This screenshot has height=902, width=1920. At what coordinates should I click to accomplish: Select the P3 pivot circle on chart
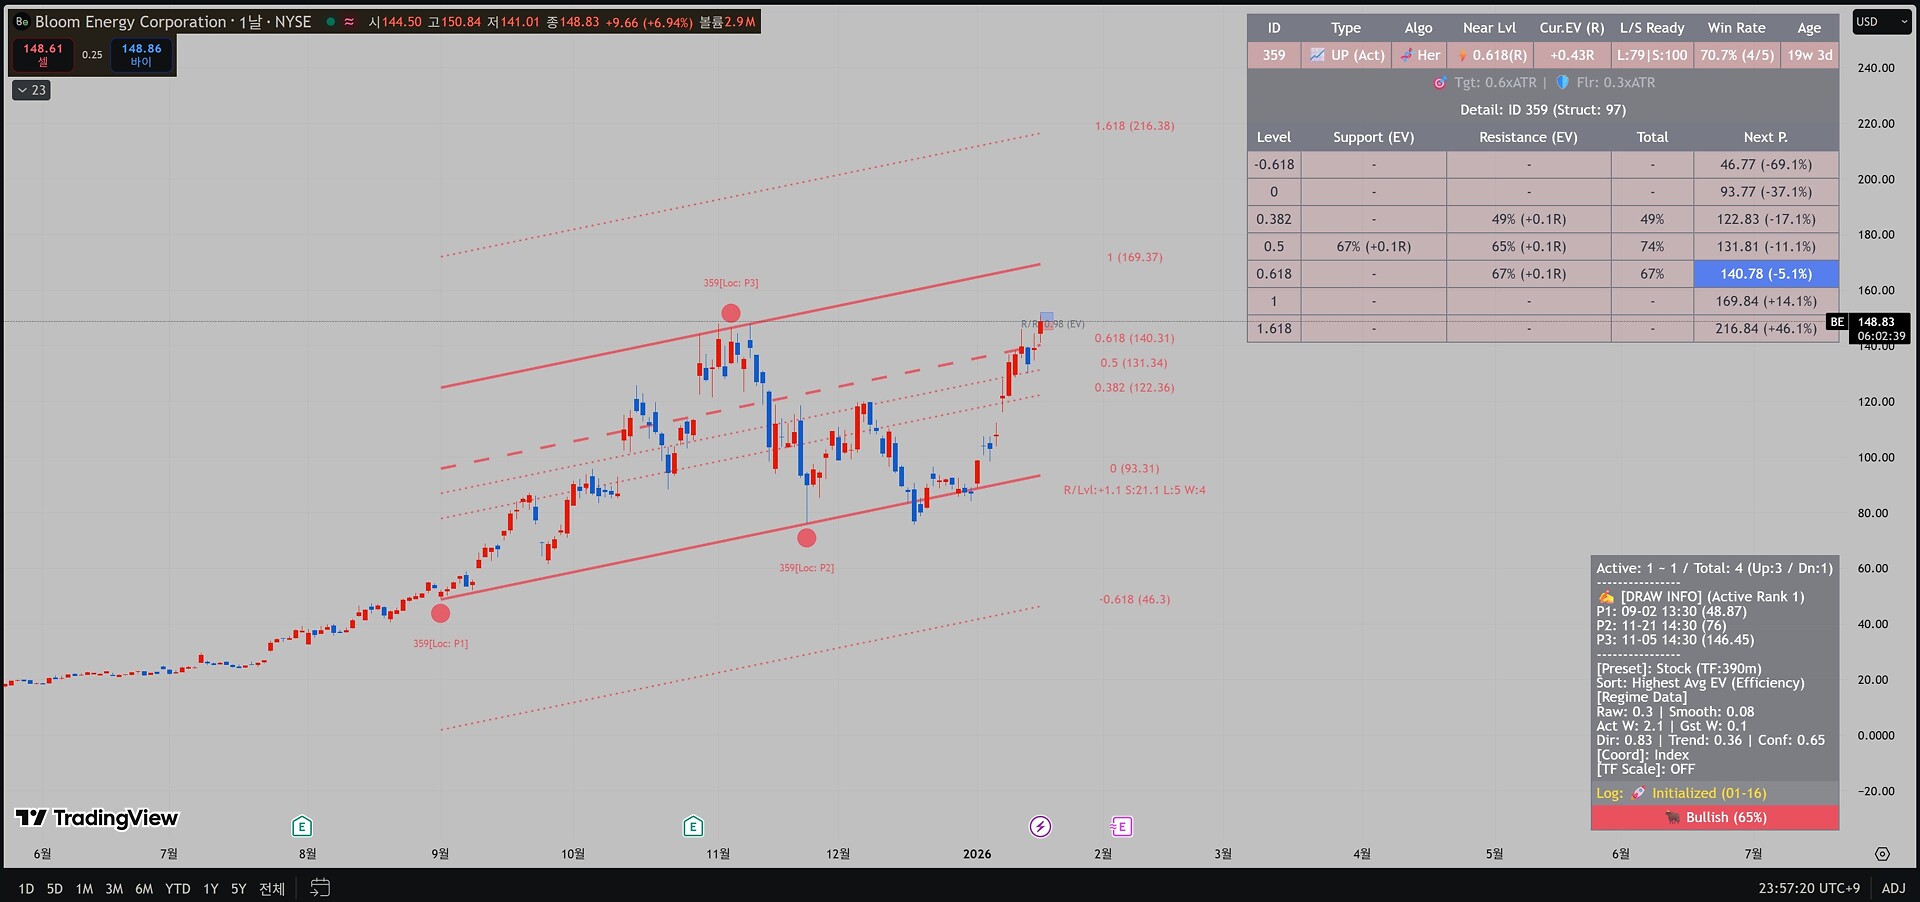pyautogui.click(x=731, y=313)
